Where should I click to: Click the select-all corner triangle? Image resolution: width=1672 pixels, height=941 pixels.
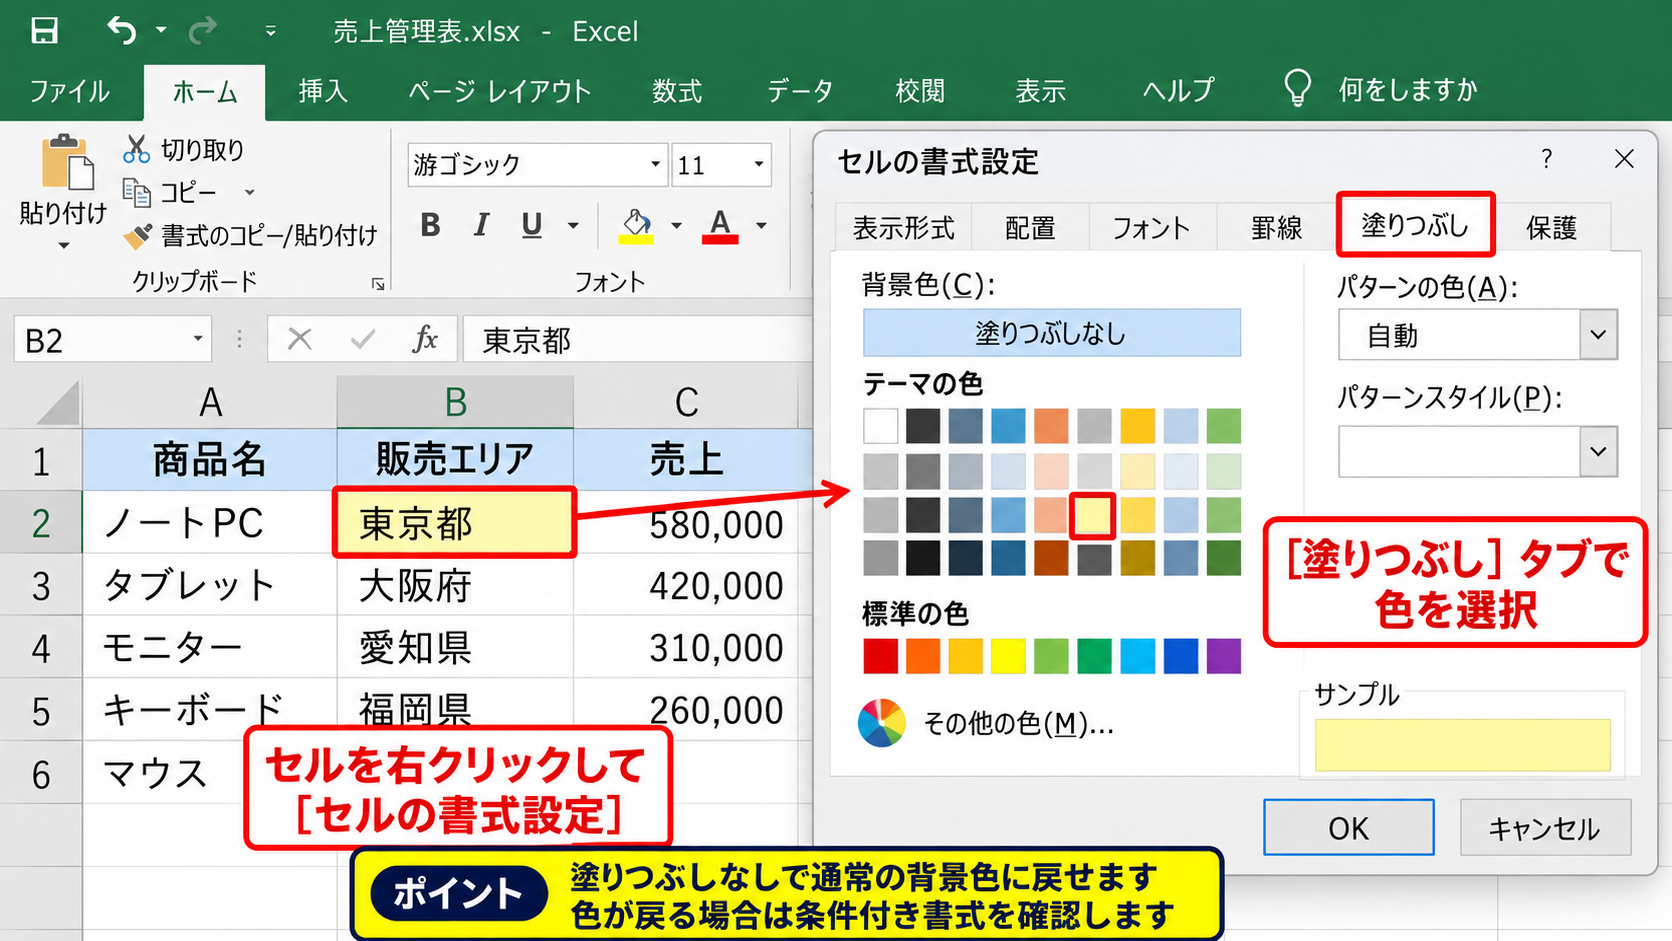[x=58, y=403]
